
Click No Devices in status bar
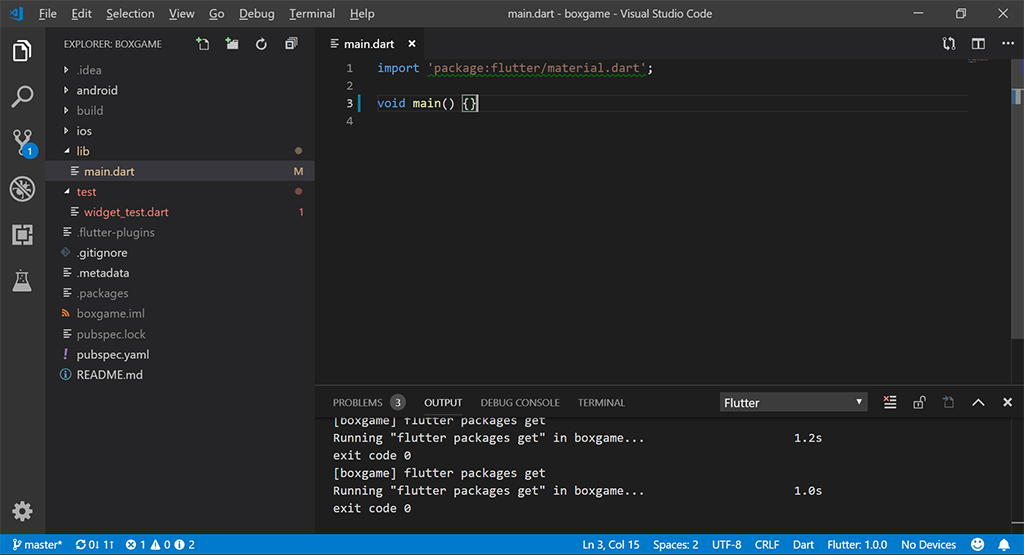(x=928, y=545)
